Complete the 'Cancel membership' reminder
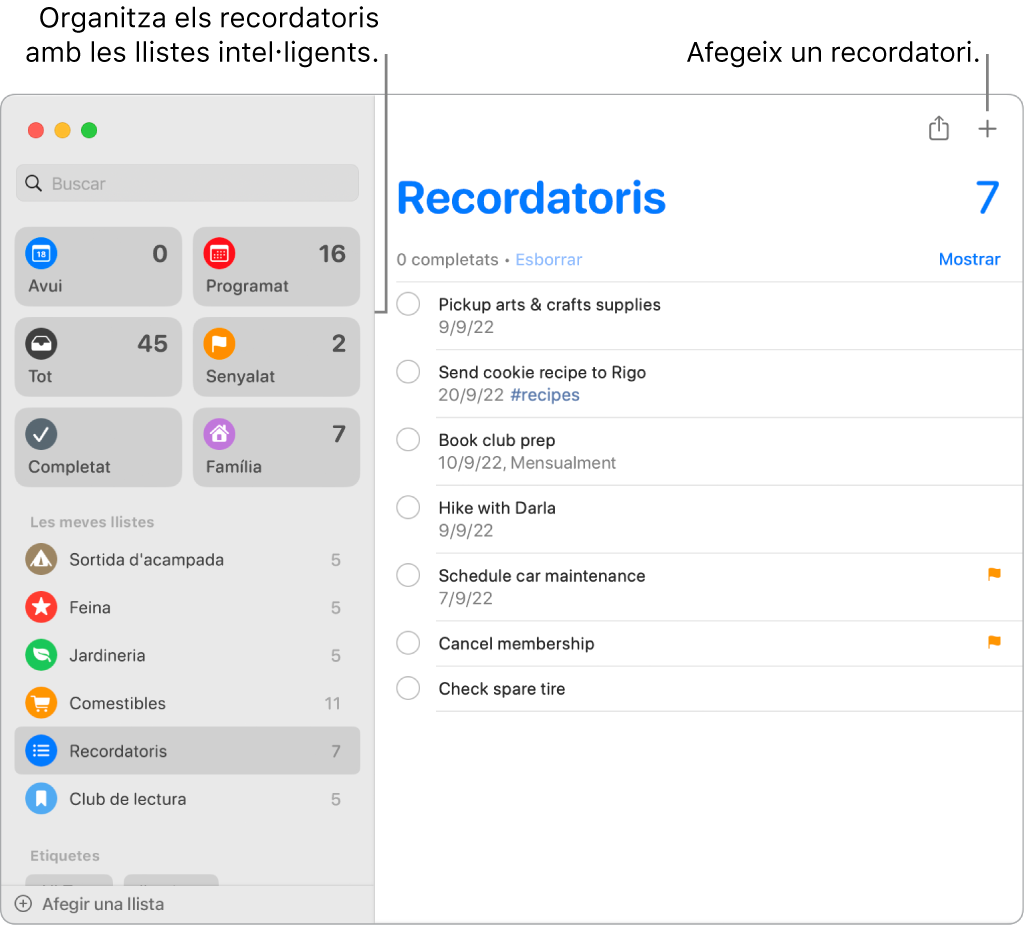1027x928 pixels. pyautogui.click(x=408, y=643)
